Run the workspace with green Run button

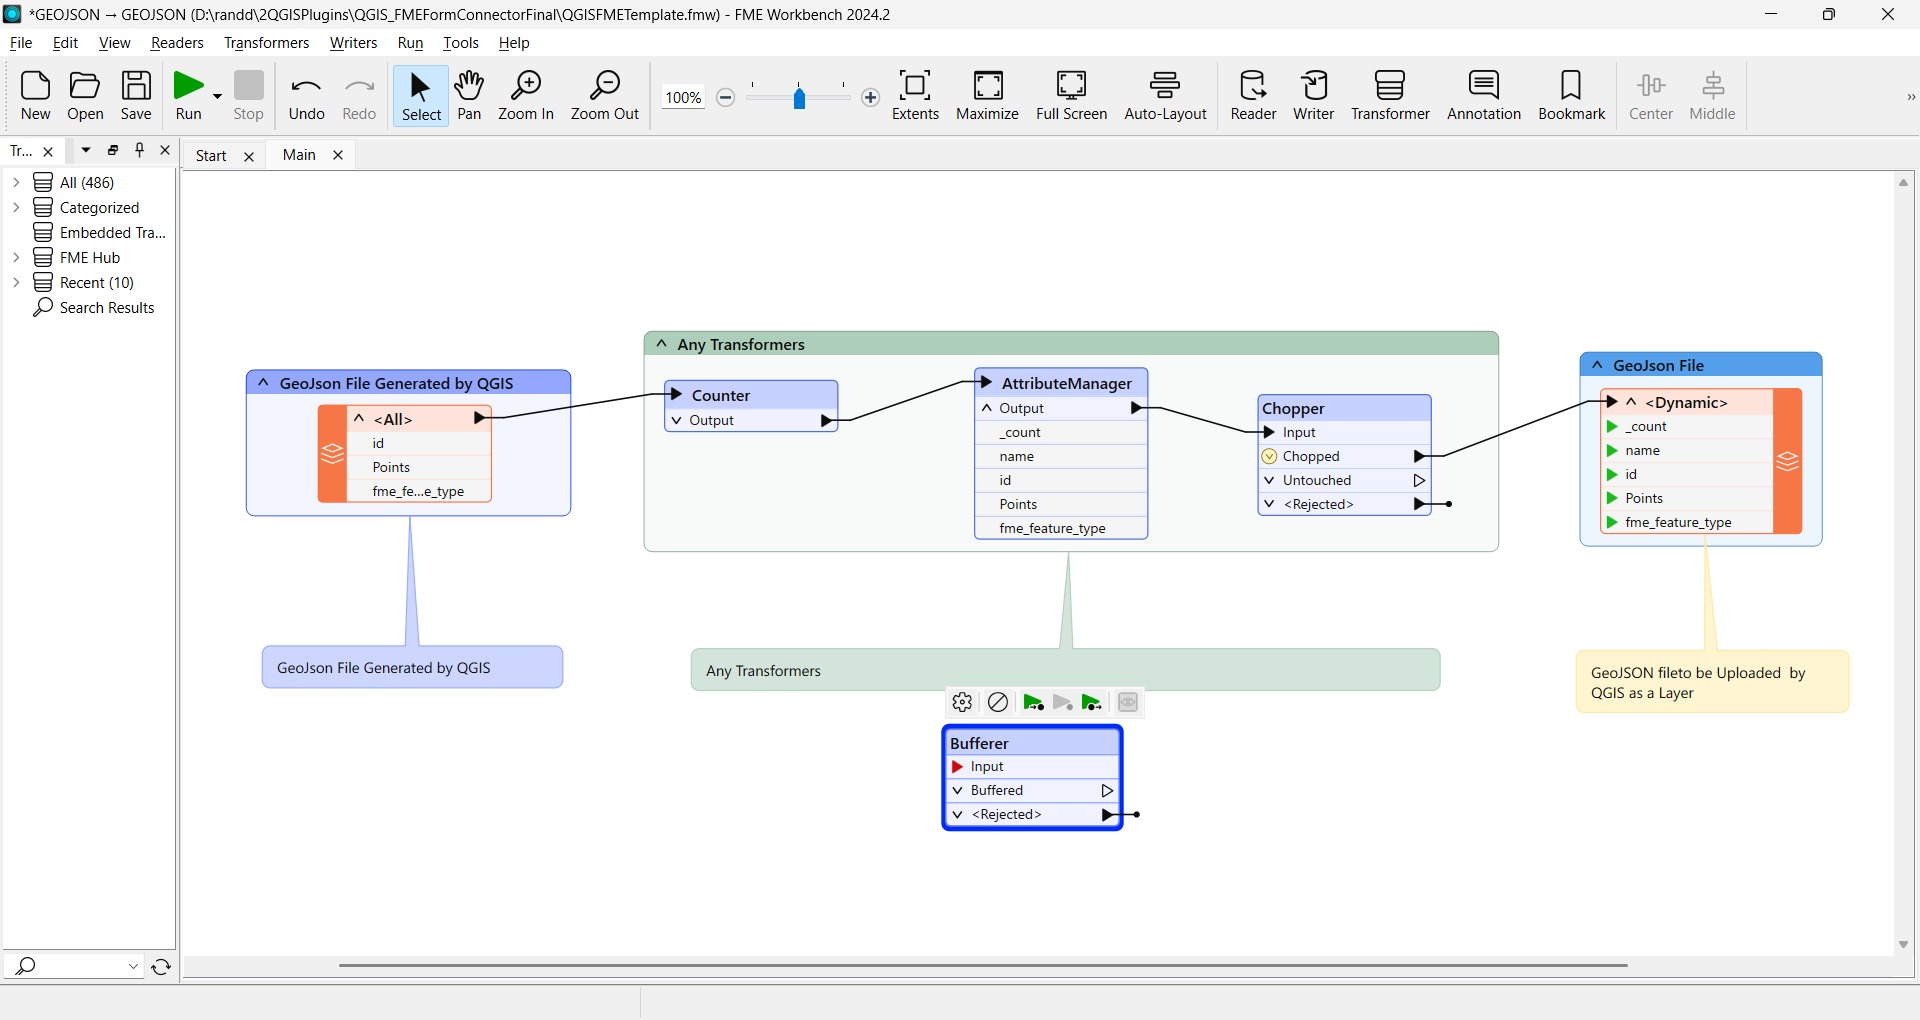click(188, 96)
